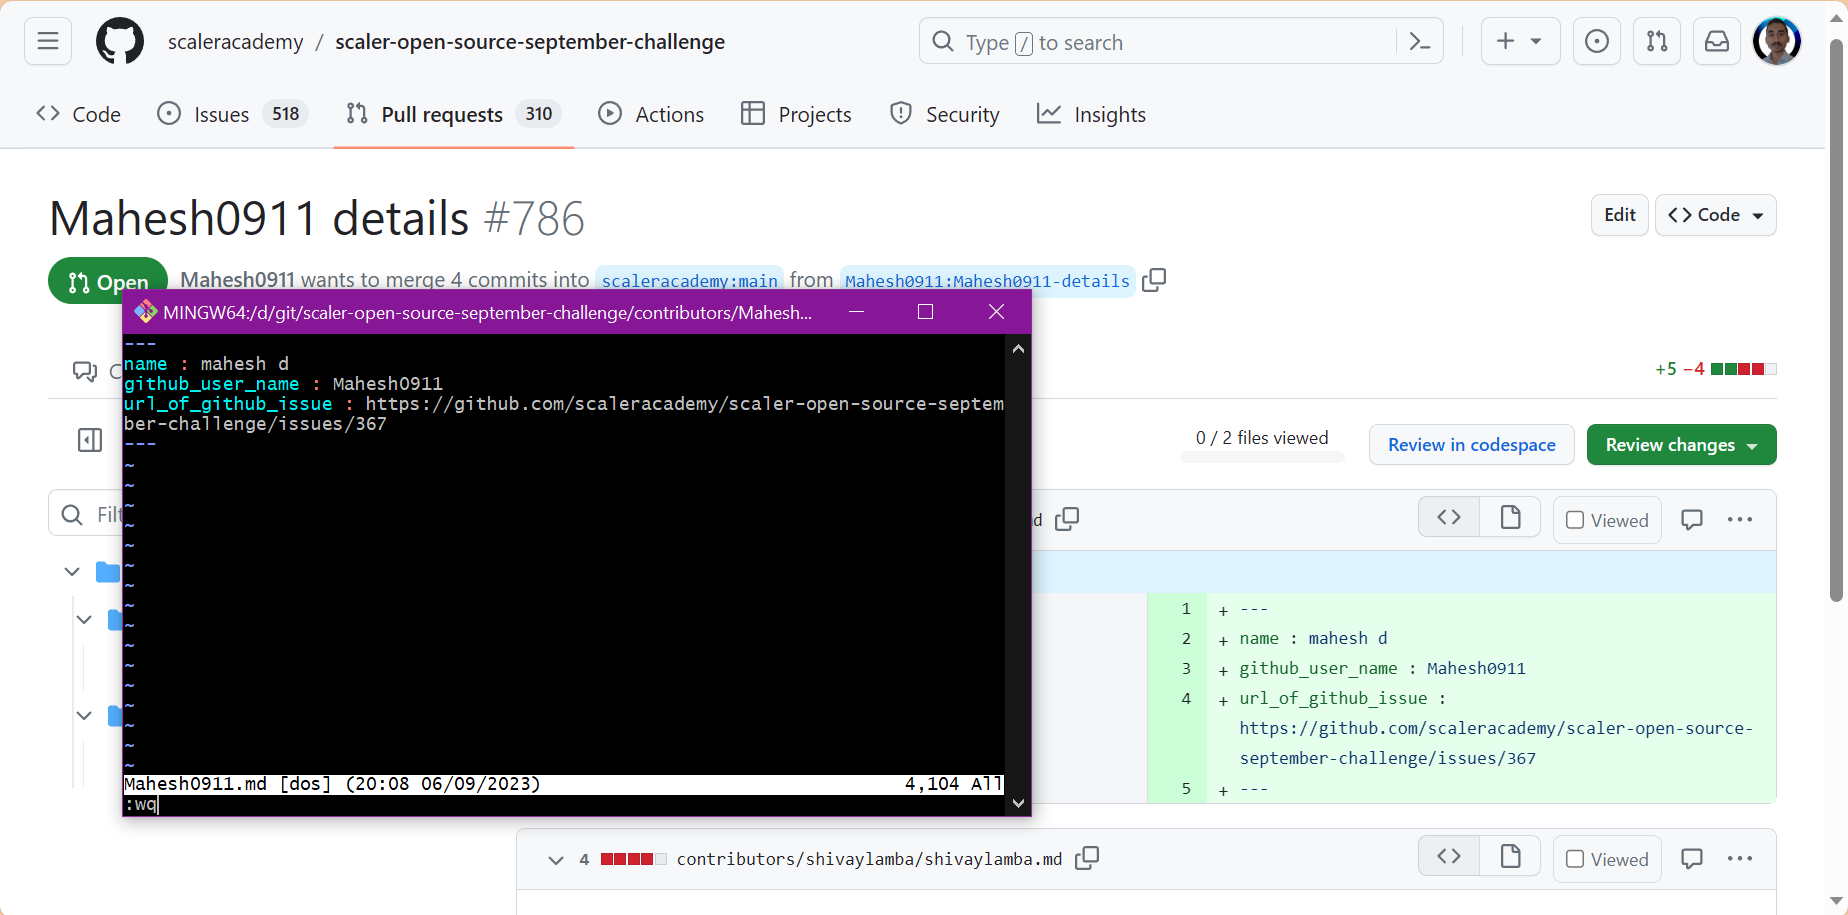Collapse the shivaylamba.md diff section
This screenshot has height=915, width=1848.
556,859
